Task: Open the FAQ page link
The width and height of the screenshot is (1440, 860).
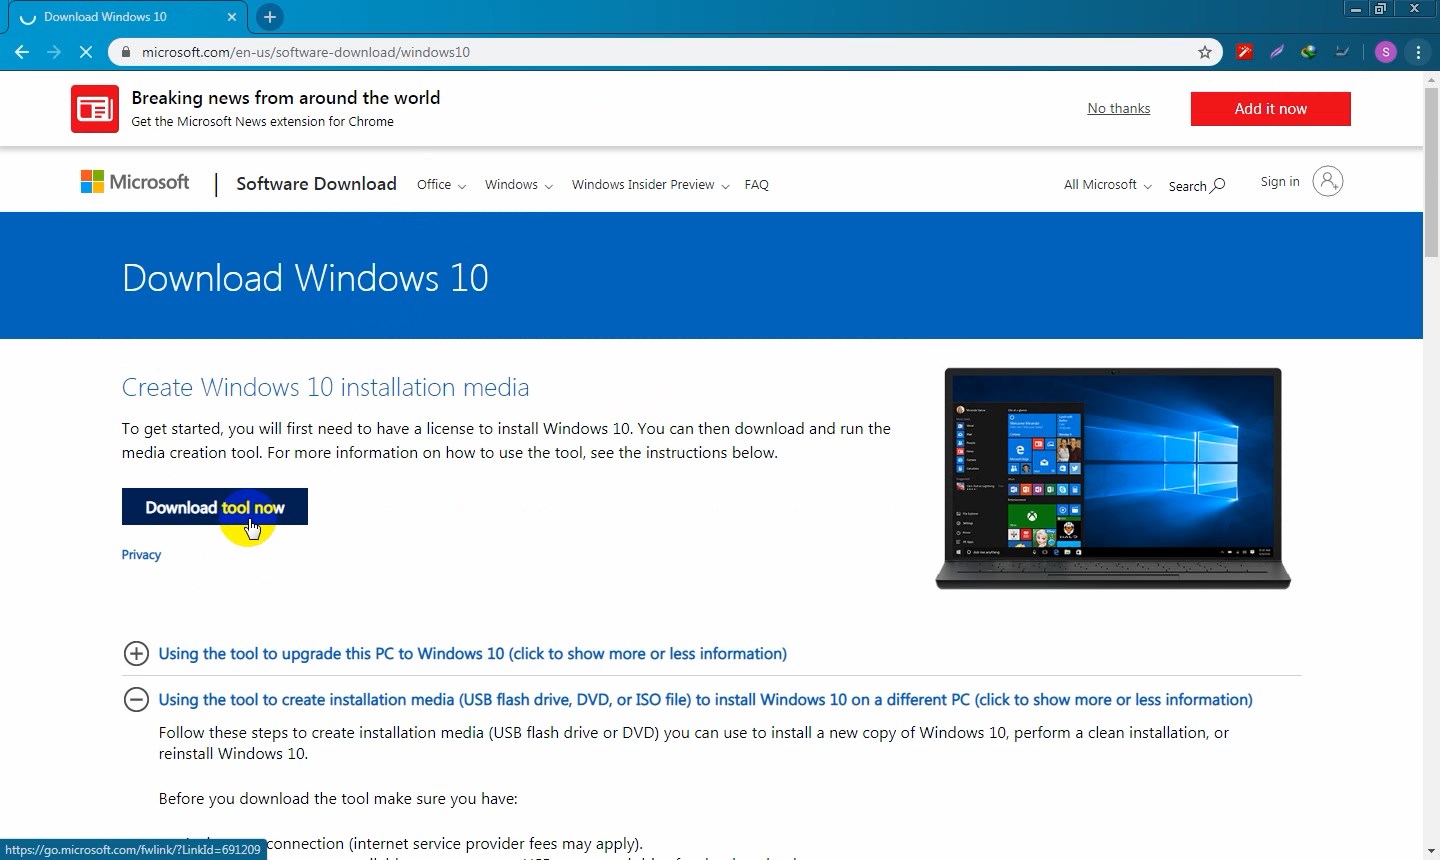Action: 757,185
